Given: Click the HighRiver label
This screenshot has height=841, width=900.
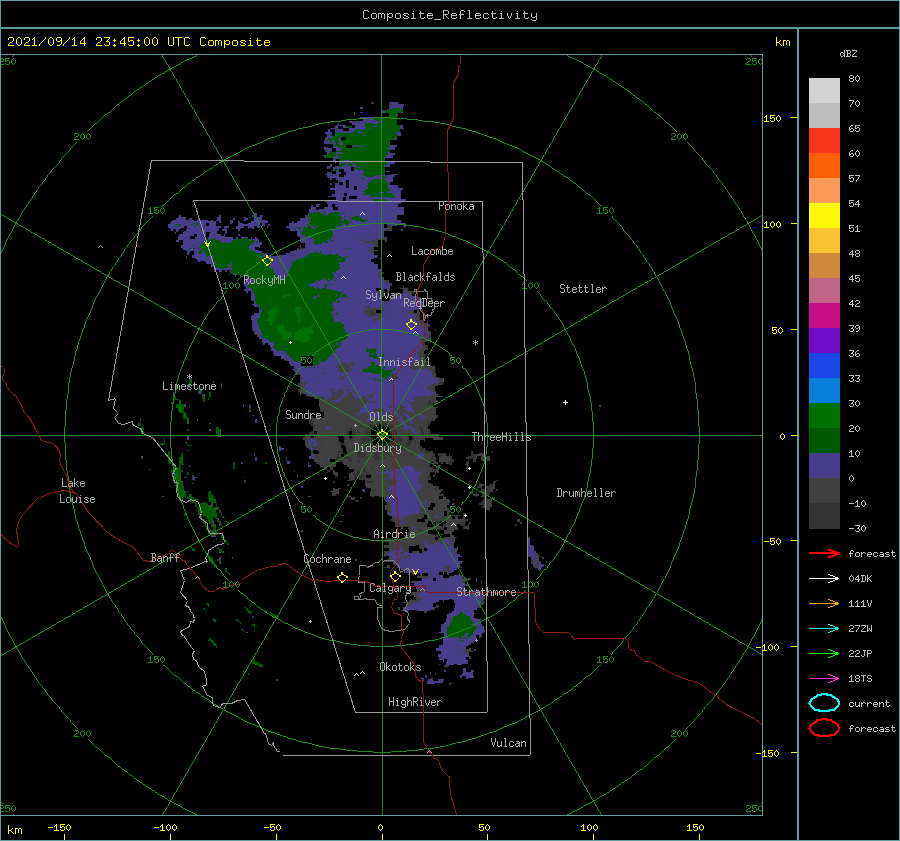Looking at the screenshot, I should click(x=415, y=702).
